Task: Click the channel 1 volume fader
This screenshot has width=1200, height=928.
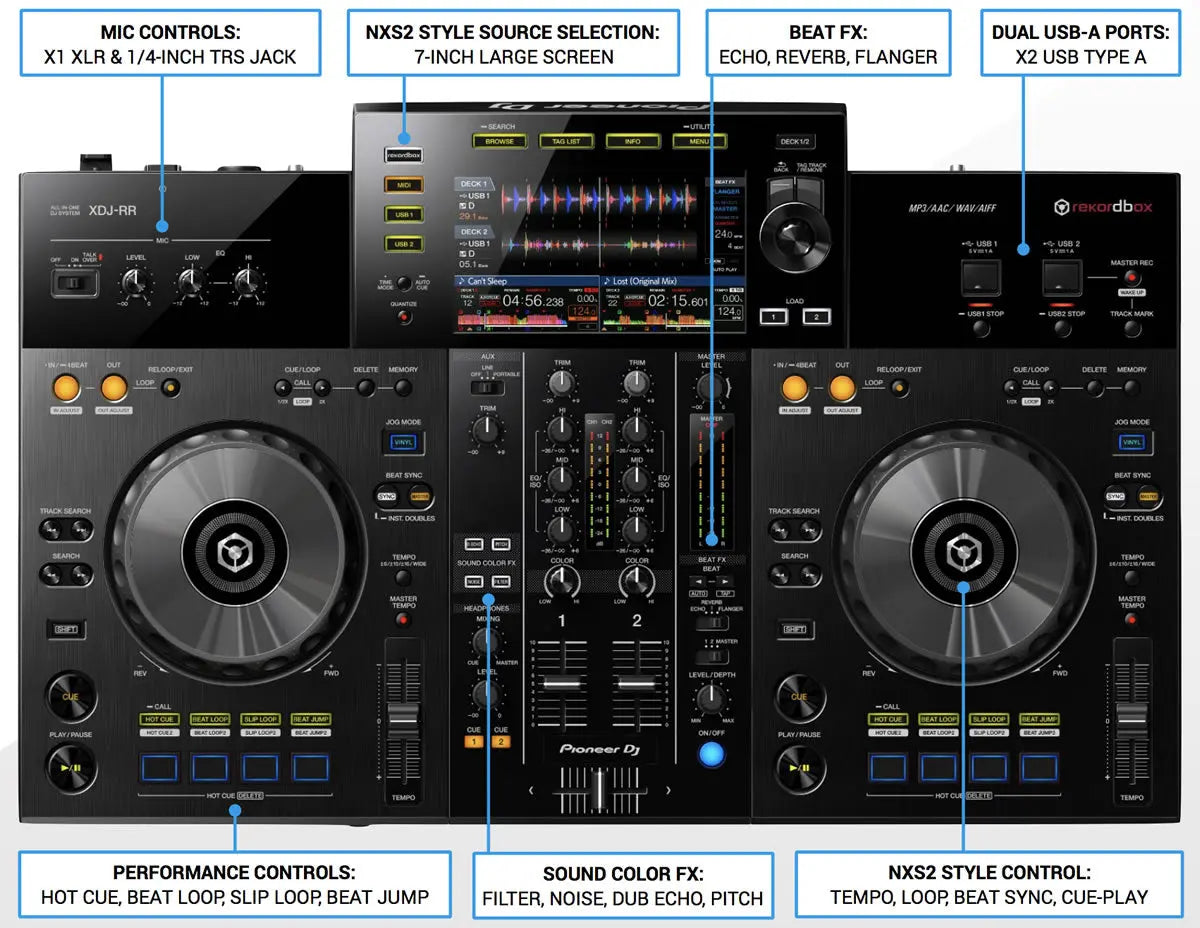Action: pos(562,682)
